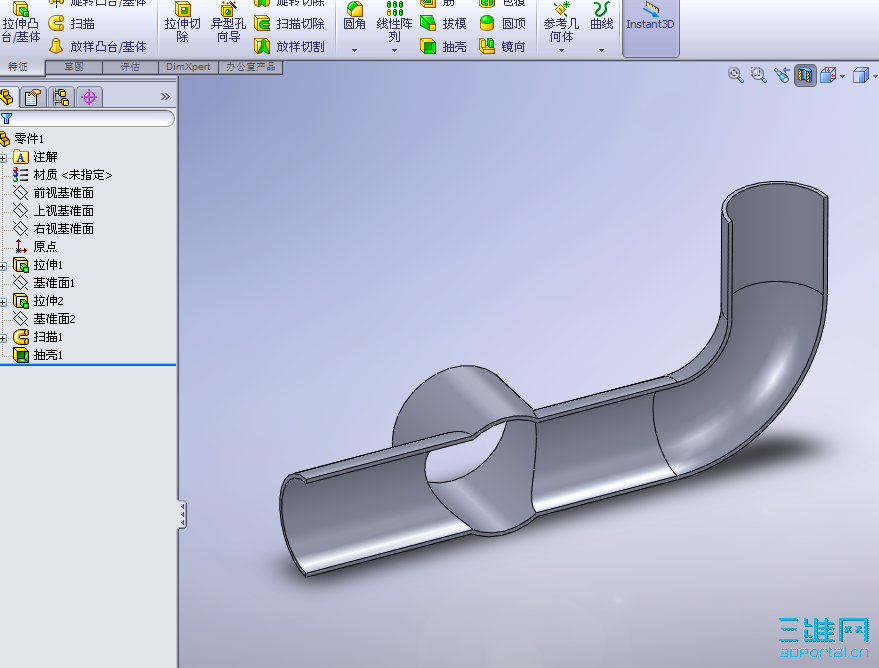Expand the 注解 annotations node
This screenshot has width=879, height=668.
point(3,158)
